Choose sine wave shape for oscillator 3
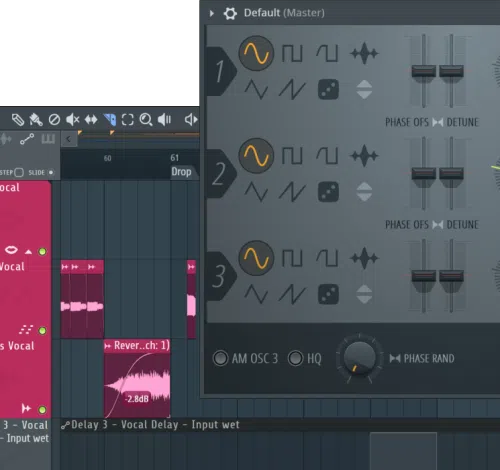 pyautogui.click(x=256, y=258)
